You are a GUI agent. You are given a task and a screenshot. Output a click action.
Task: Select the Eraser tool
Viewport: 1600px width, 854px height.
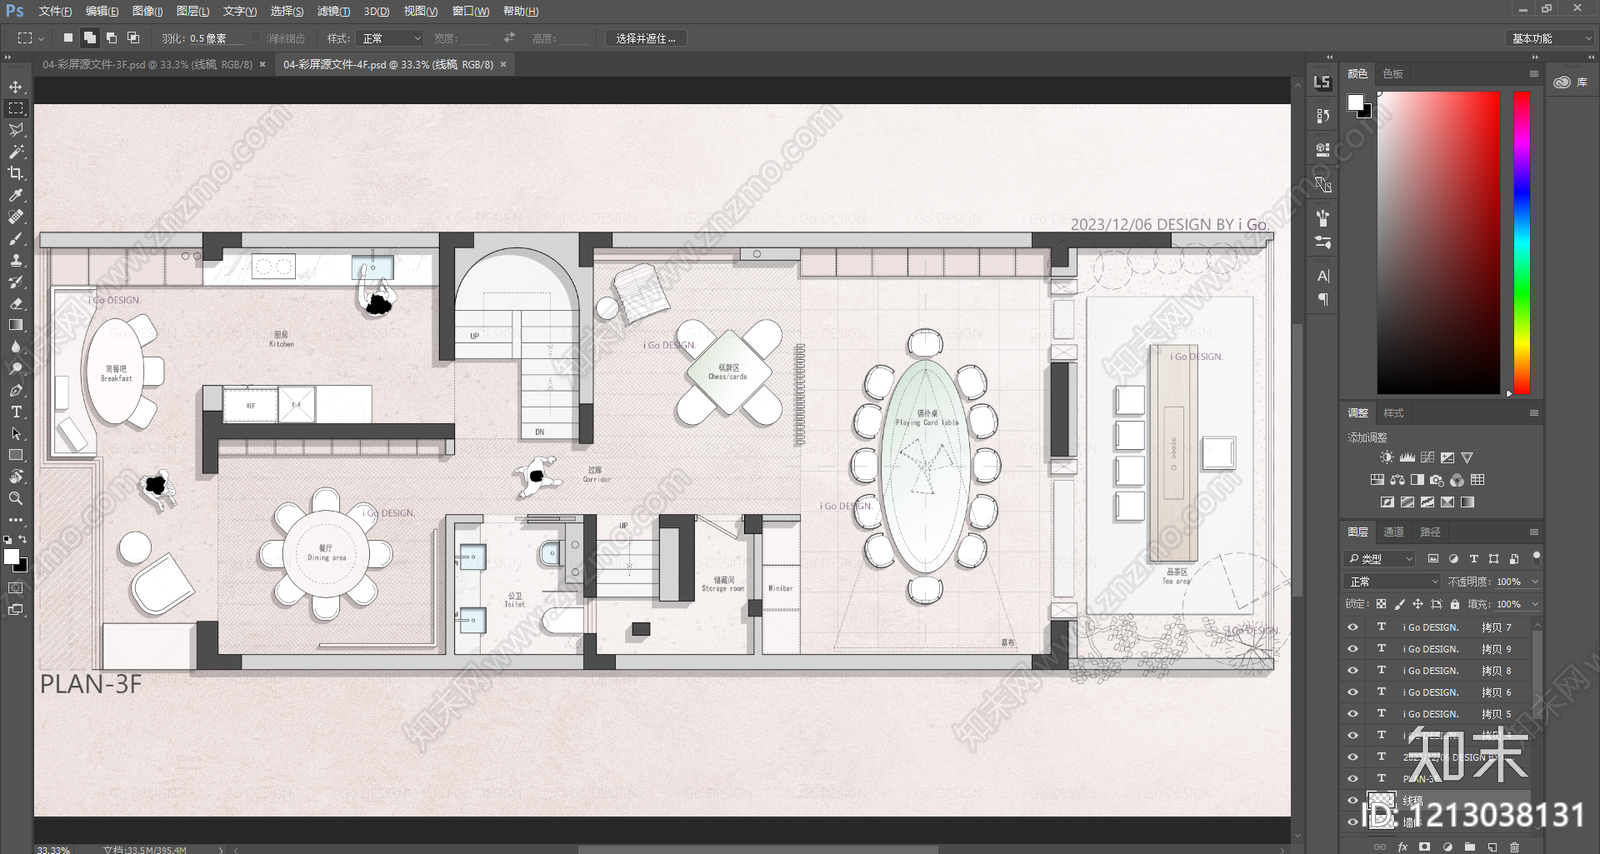[x=16, y=303]
